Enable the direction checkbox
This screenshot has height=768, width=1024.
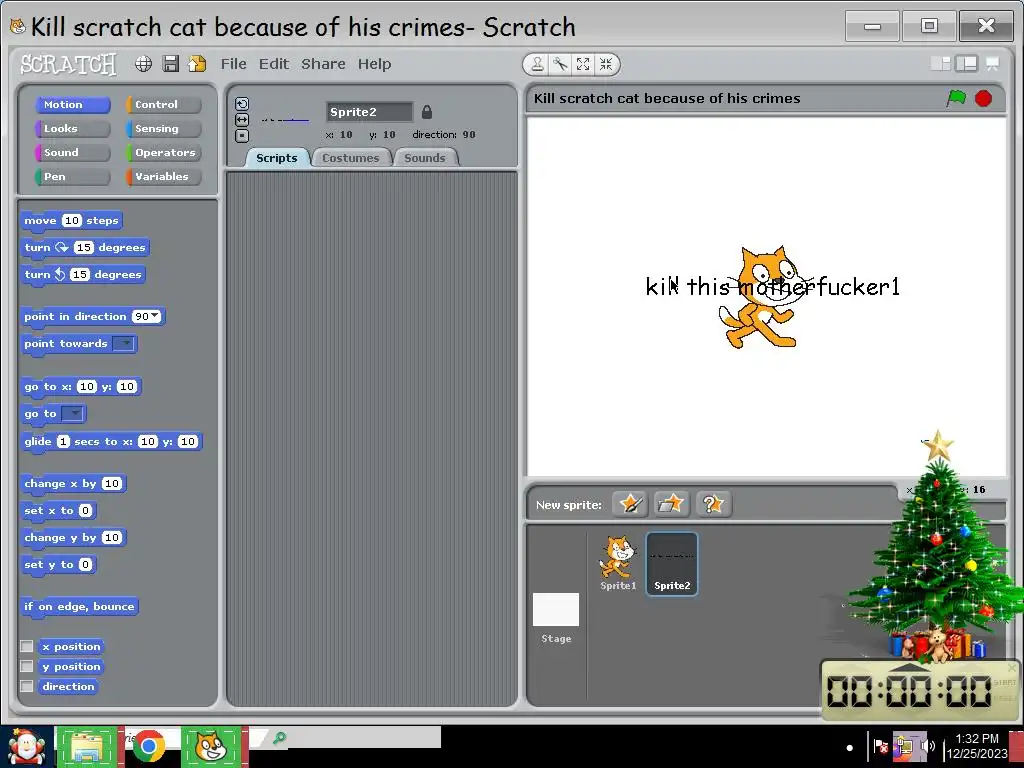click(x=27, y=686)
